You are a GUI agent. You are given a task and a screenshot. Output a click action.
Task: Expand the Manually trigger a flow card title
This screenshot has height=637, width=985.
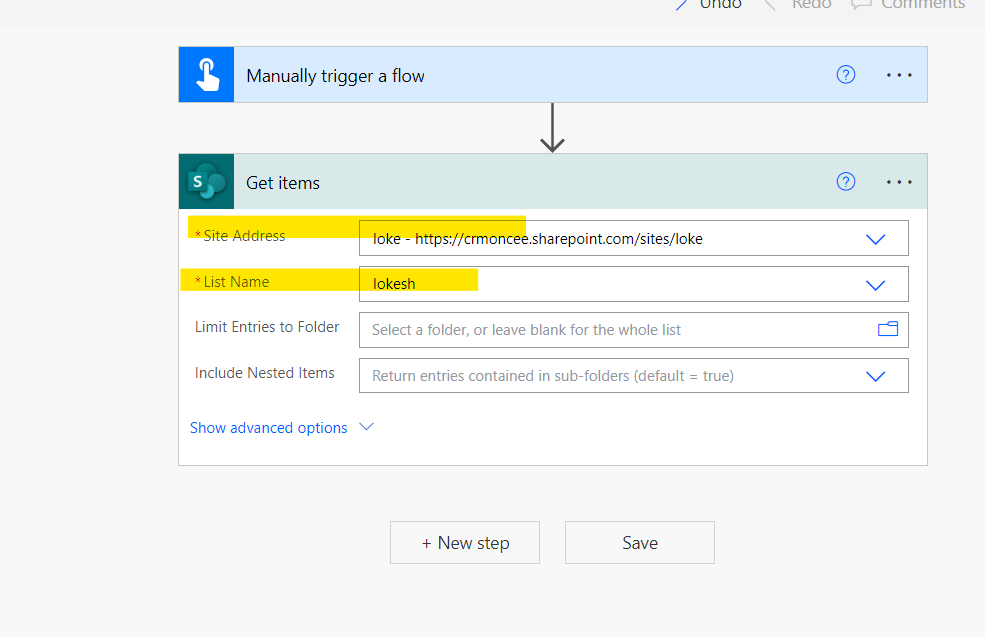point(335,76)
